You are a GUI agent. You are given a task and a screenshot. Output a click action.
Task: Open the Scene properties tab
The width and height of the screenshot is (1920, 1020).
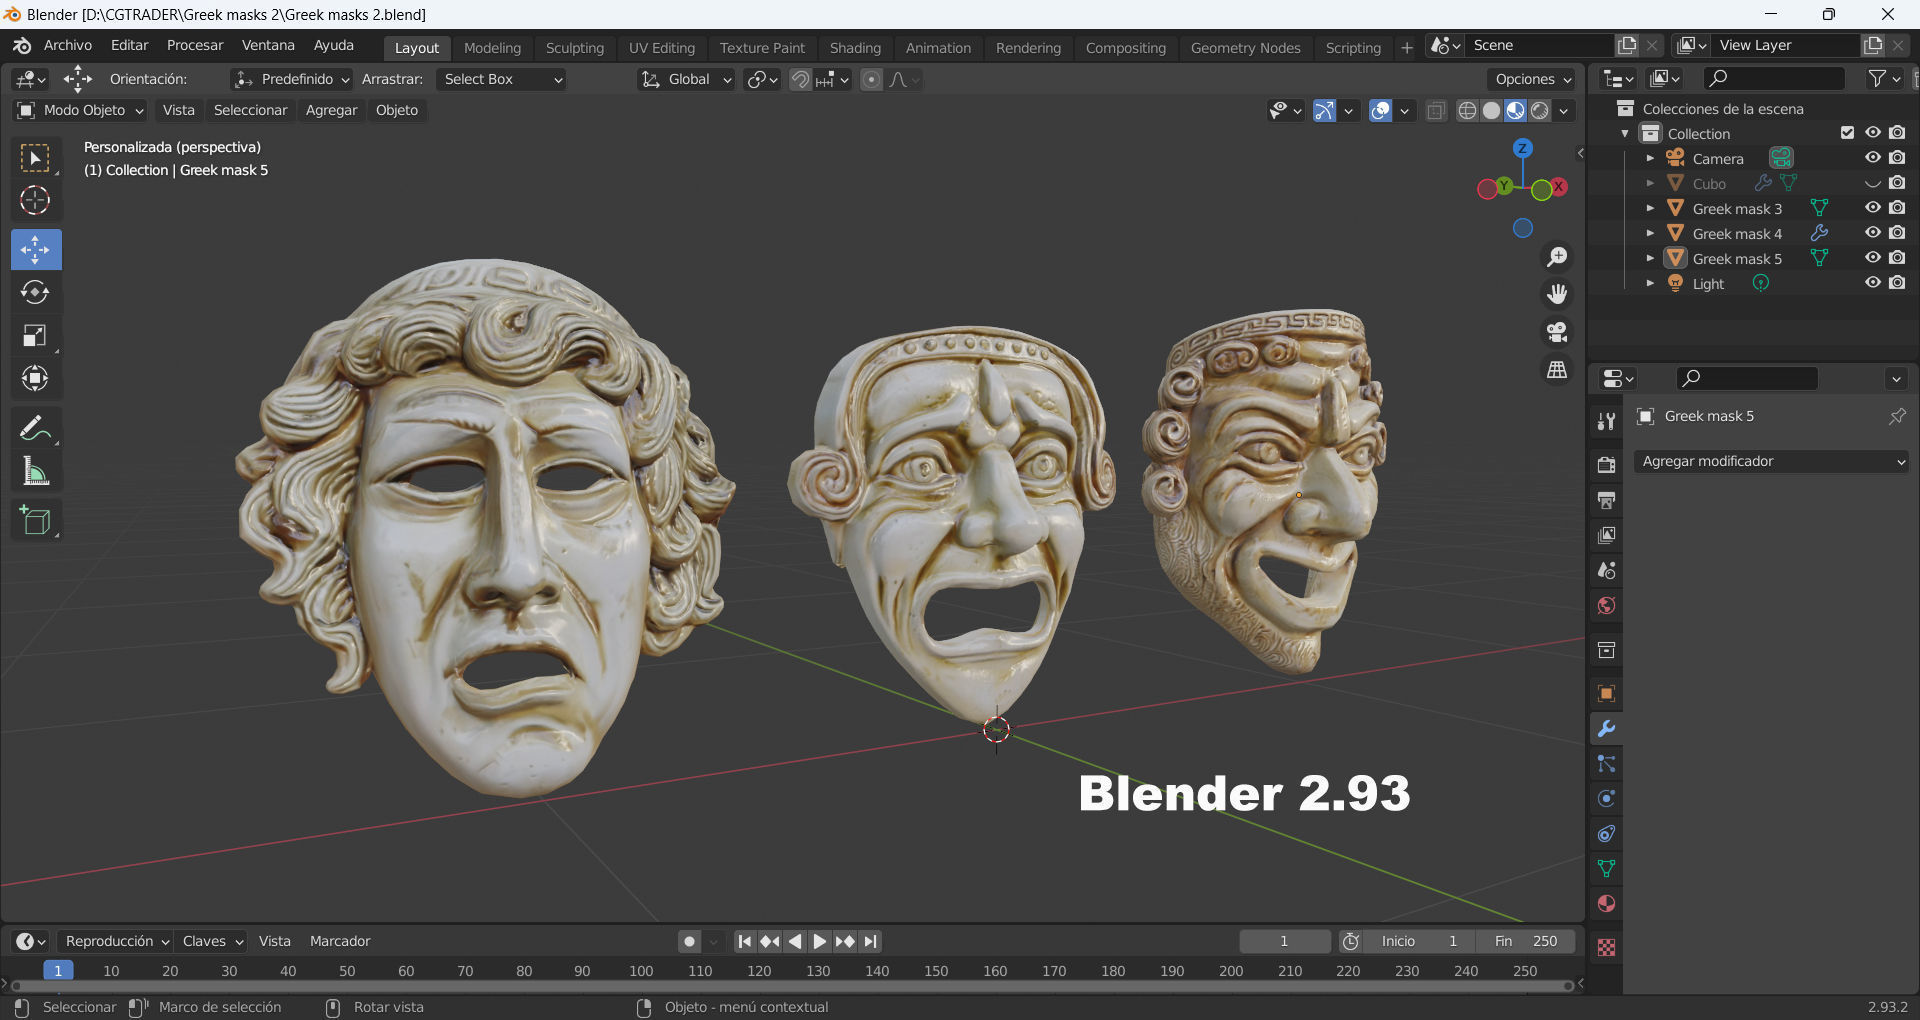[1606, 570]
